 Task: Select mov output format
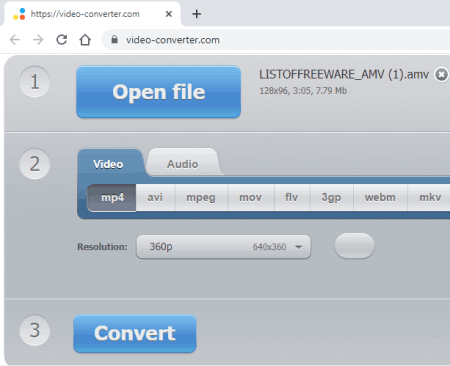(x=251, y=197)
